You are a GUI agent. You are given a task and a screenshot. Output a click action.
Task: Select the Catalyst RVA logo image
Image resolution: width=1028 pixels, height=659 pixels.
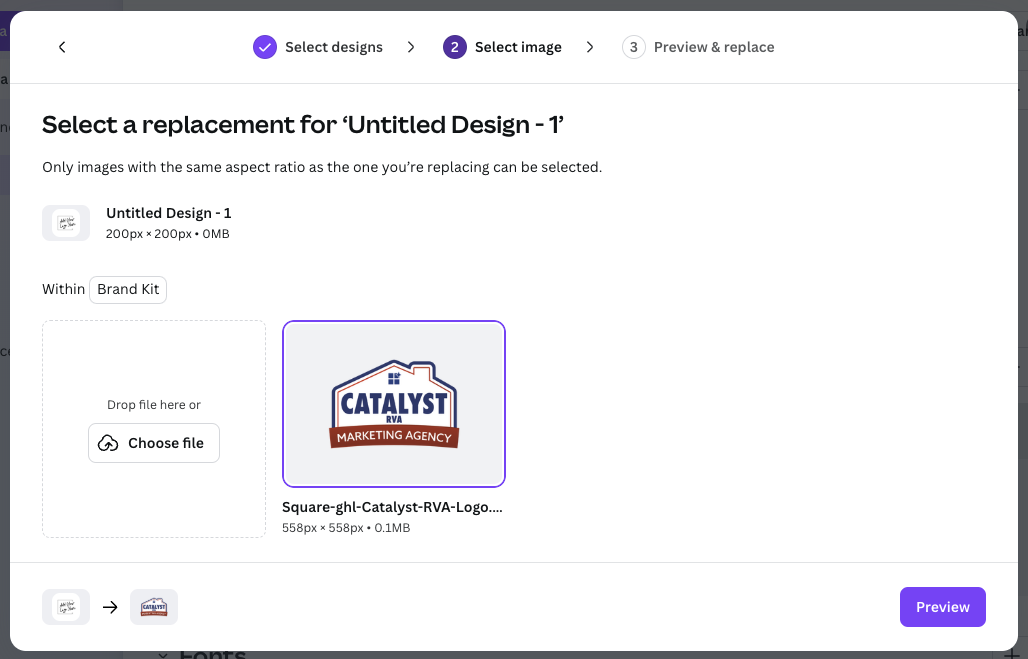[394, 404]
